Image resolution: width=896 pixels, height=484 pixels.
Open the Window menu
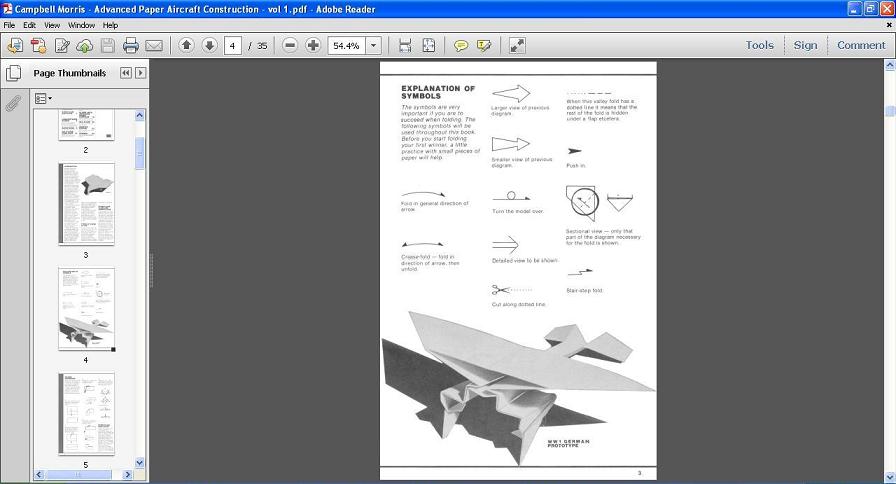(x=81, y=25)
